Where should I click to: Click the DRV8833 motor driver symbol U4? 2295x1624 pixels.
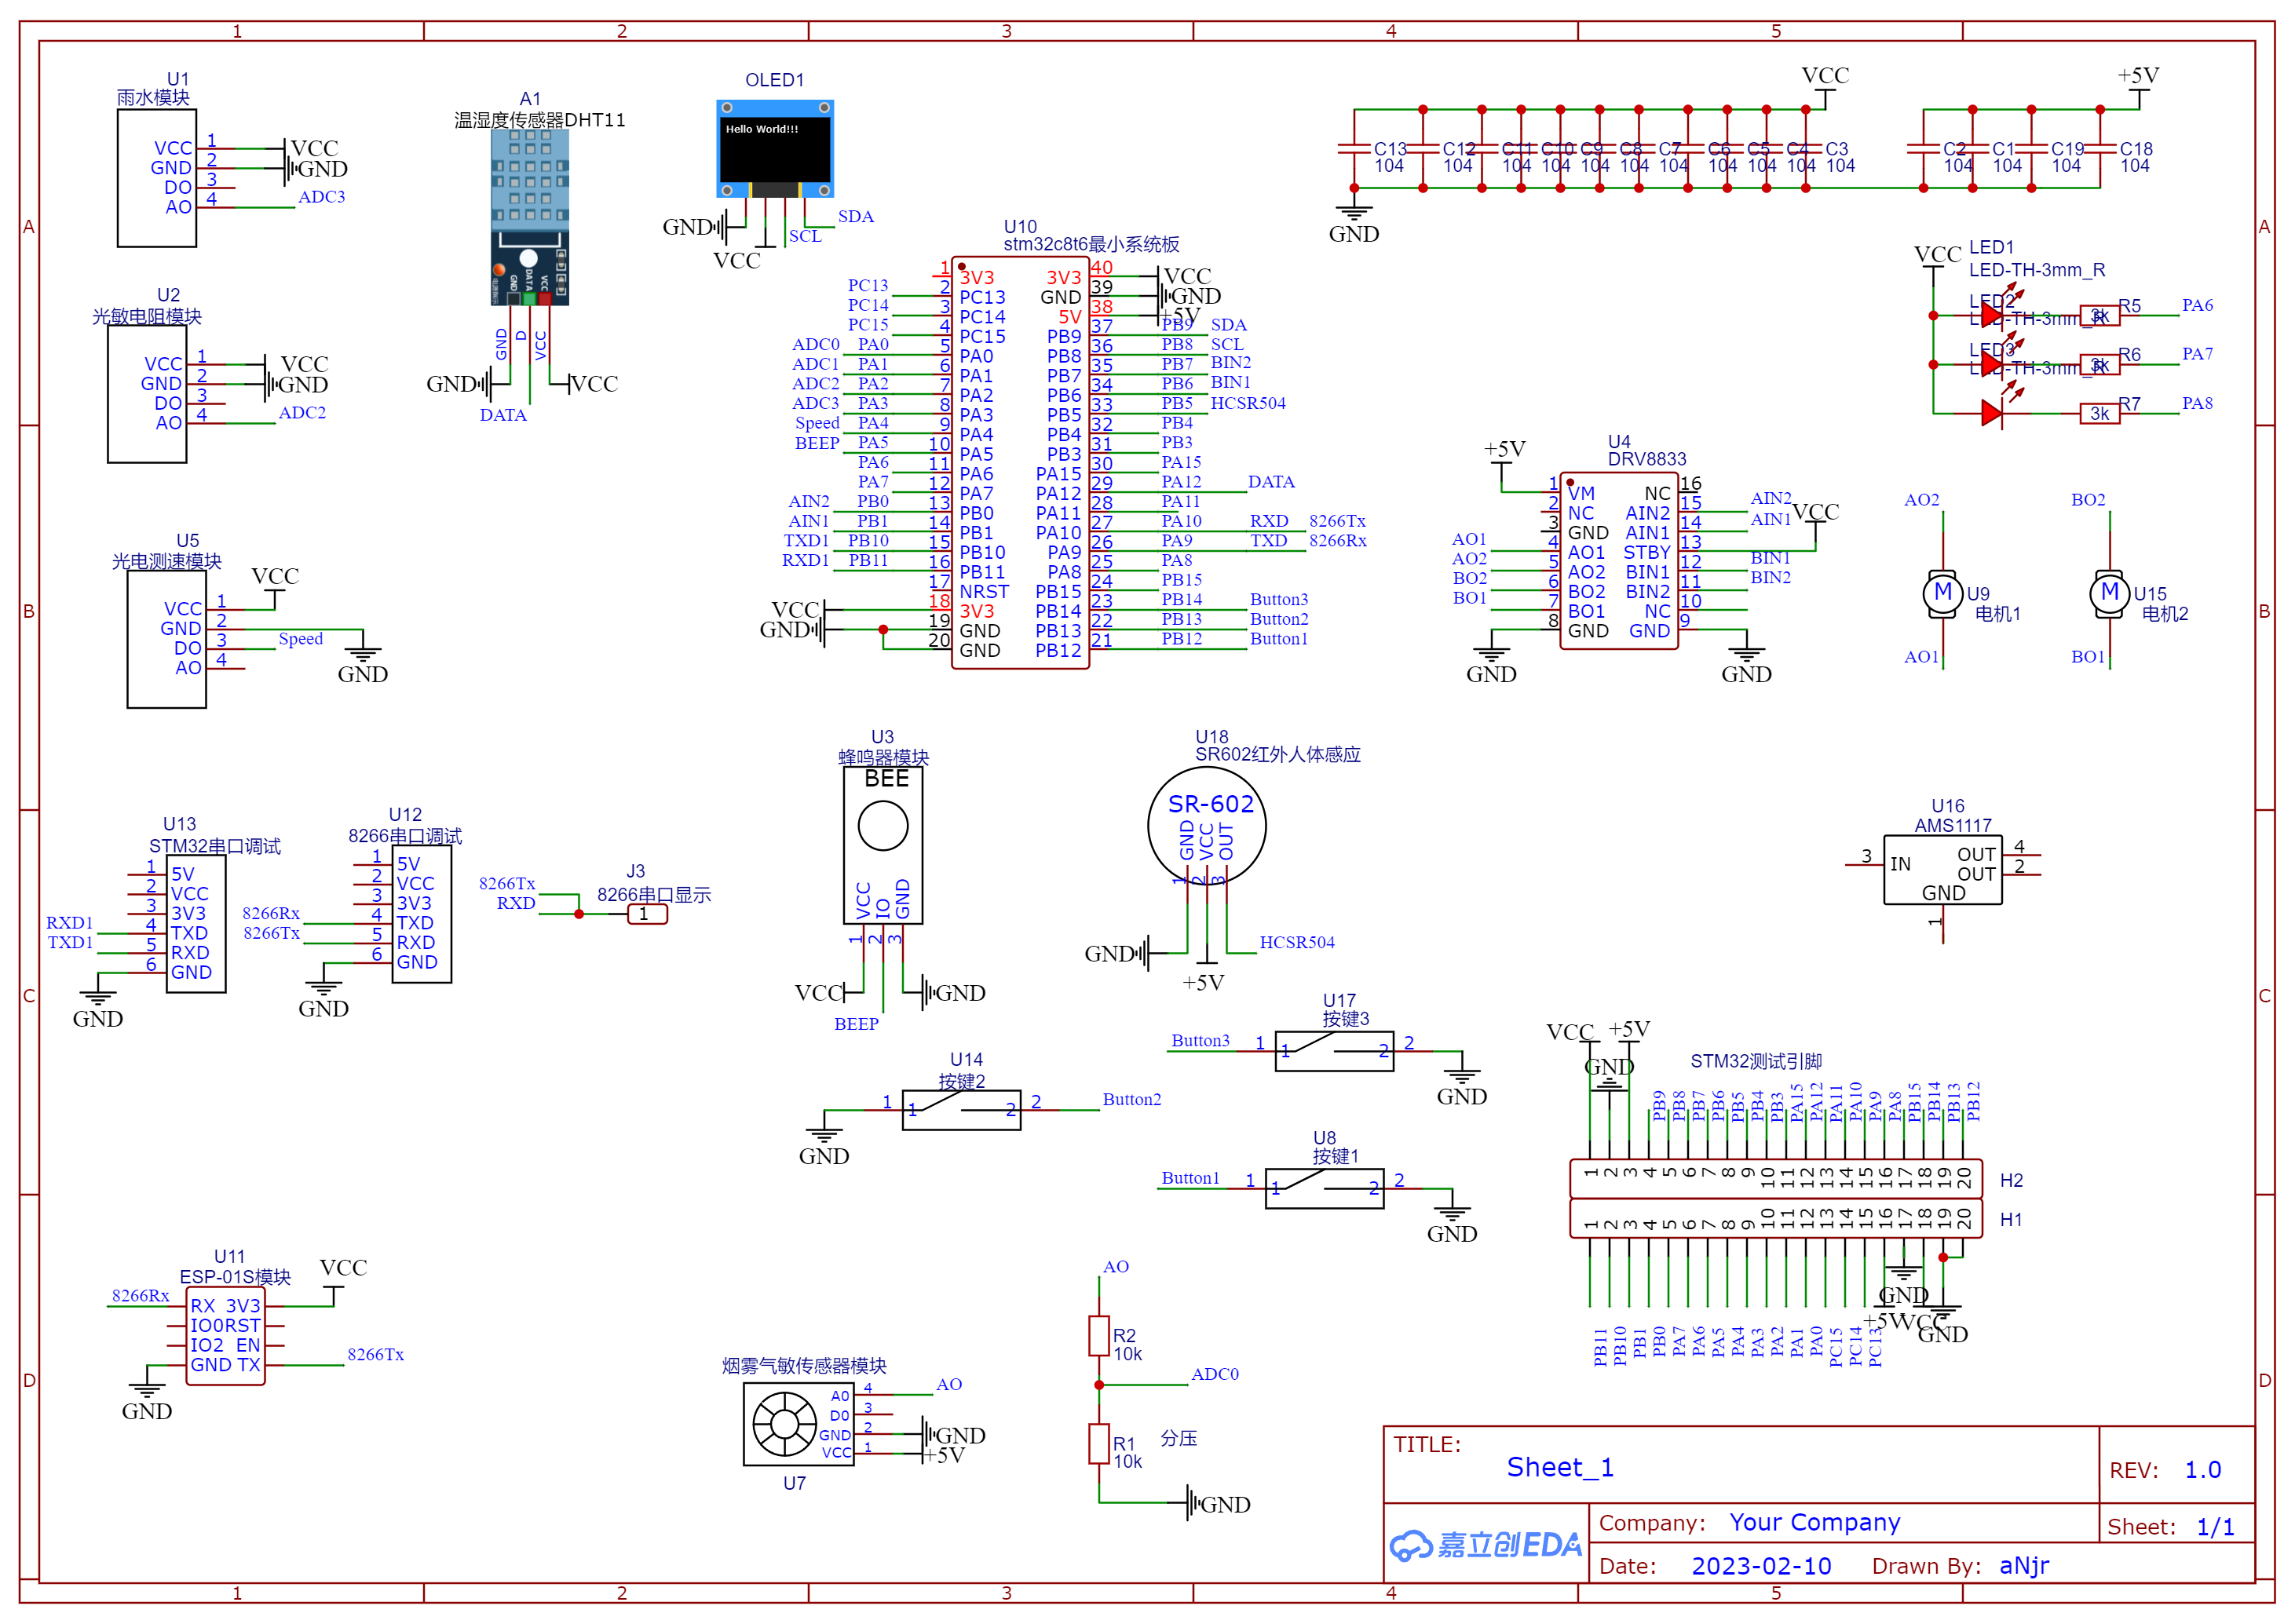1618,560
